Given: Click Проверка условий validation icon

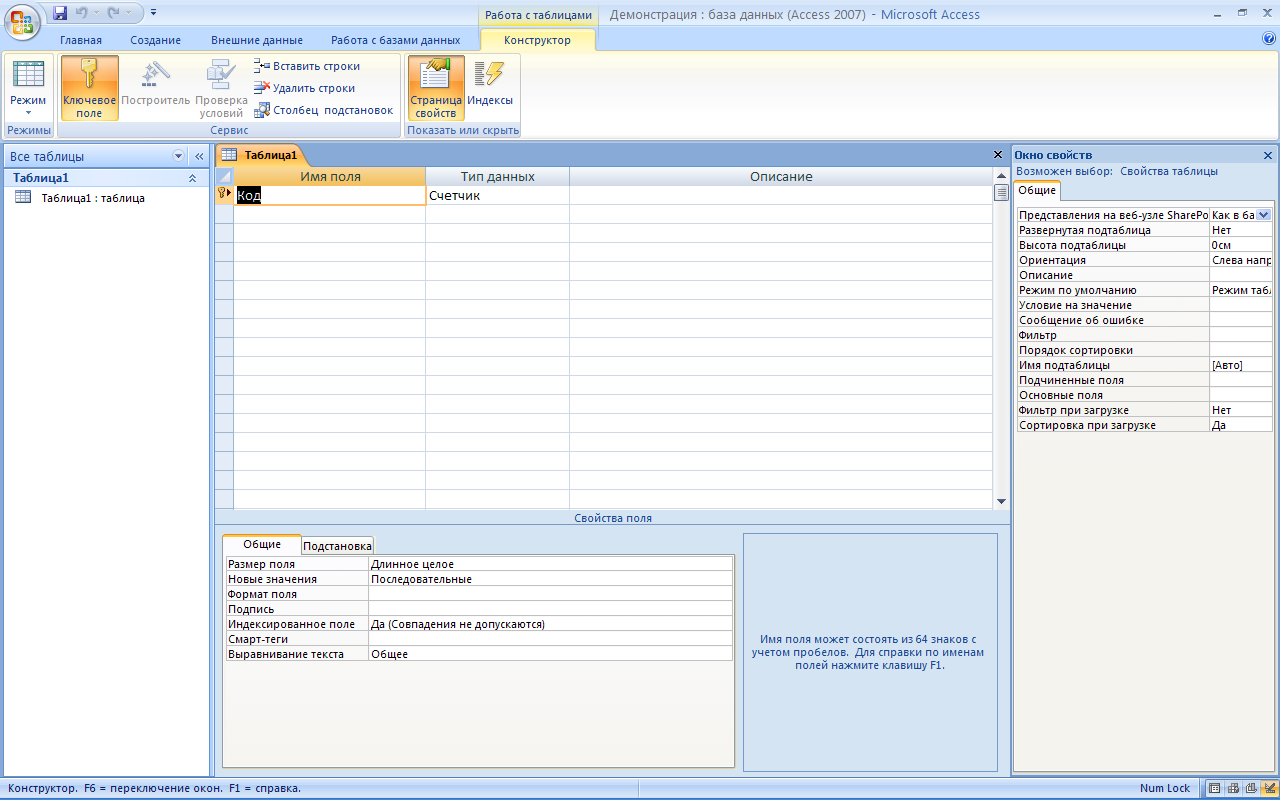Looking at the screenshot, I should (x=221, y=88).
